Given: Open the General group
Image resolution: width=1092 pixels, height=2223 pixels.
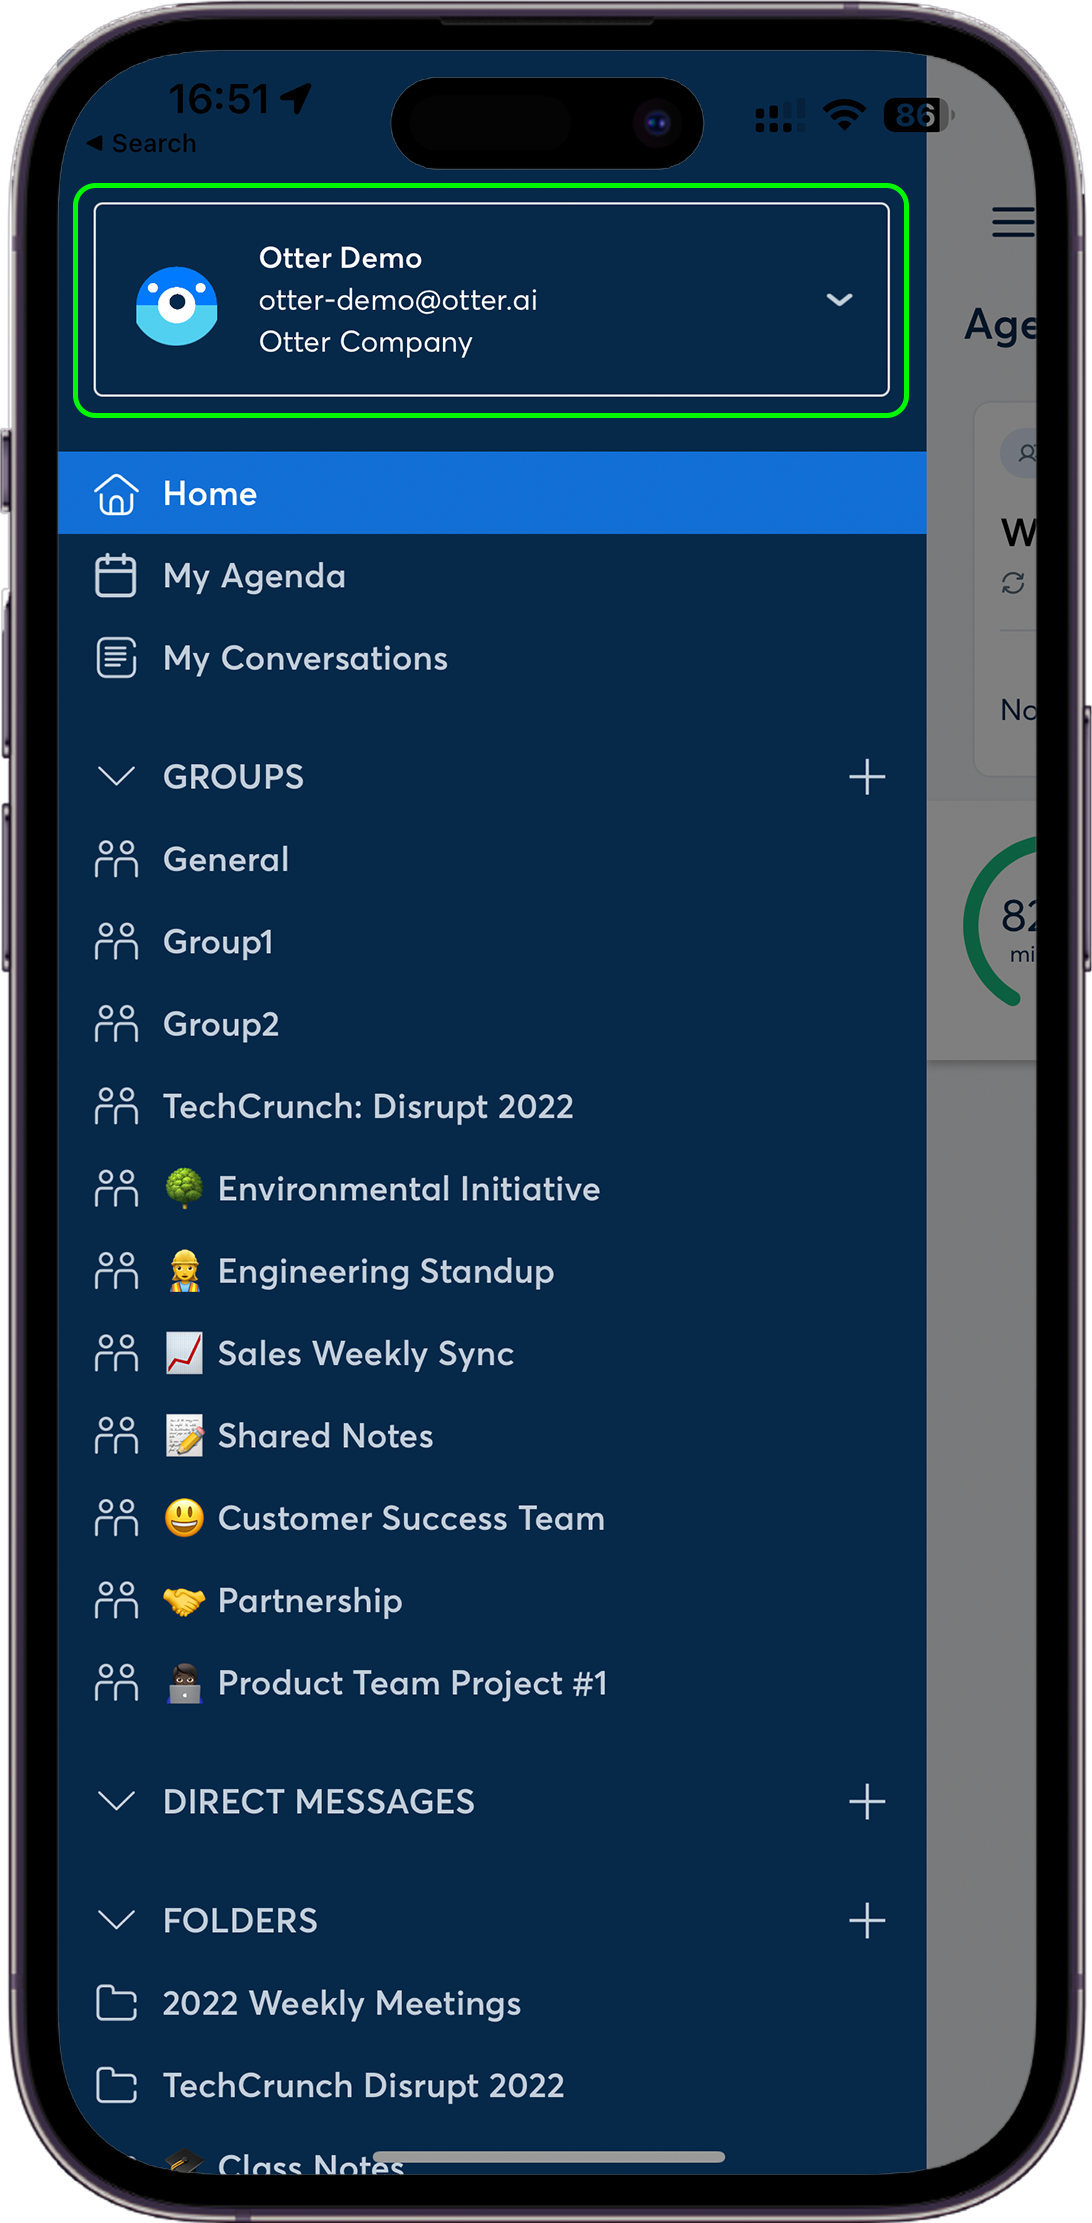Looking at the screenshot, I should [492, 859].
